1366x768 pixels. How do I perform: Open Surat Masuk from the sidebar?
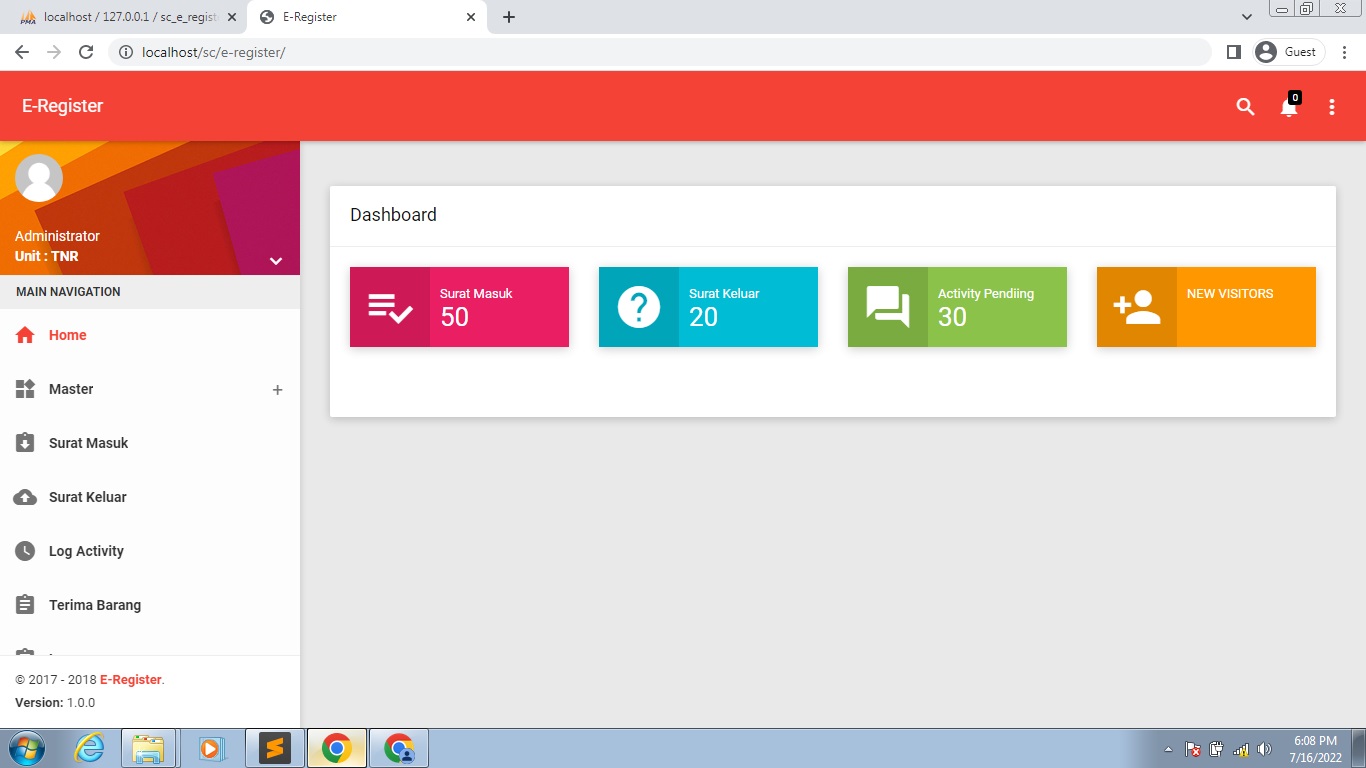pyautogui.click(x=88, y=443)
